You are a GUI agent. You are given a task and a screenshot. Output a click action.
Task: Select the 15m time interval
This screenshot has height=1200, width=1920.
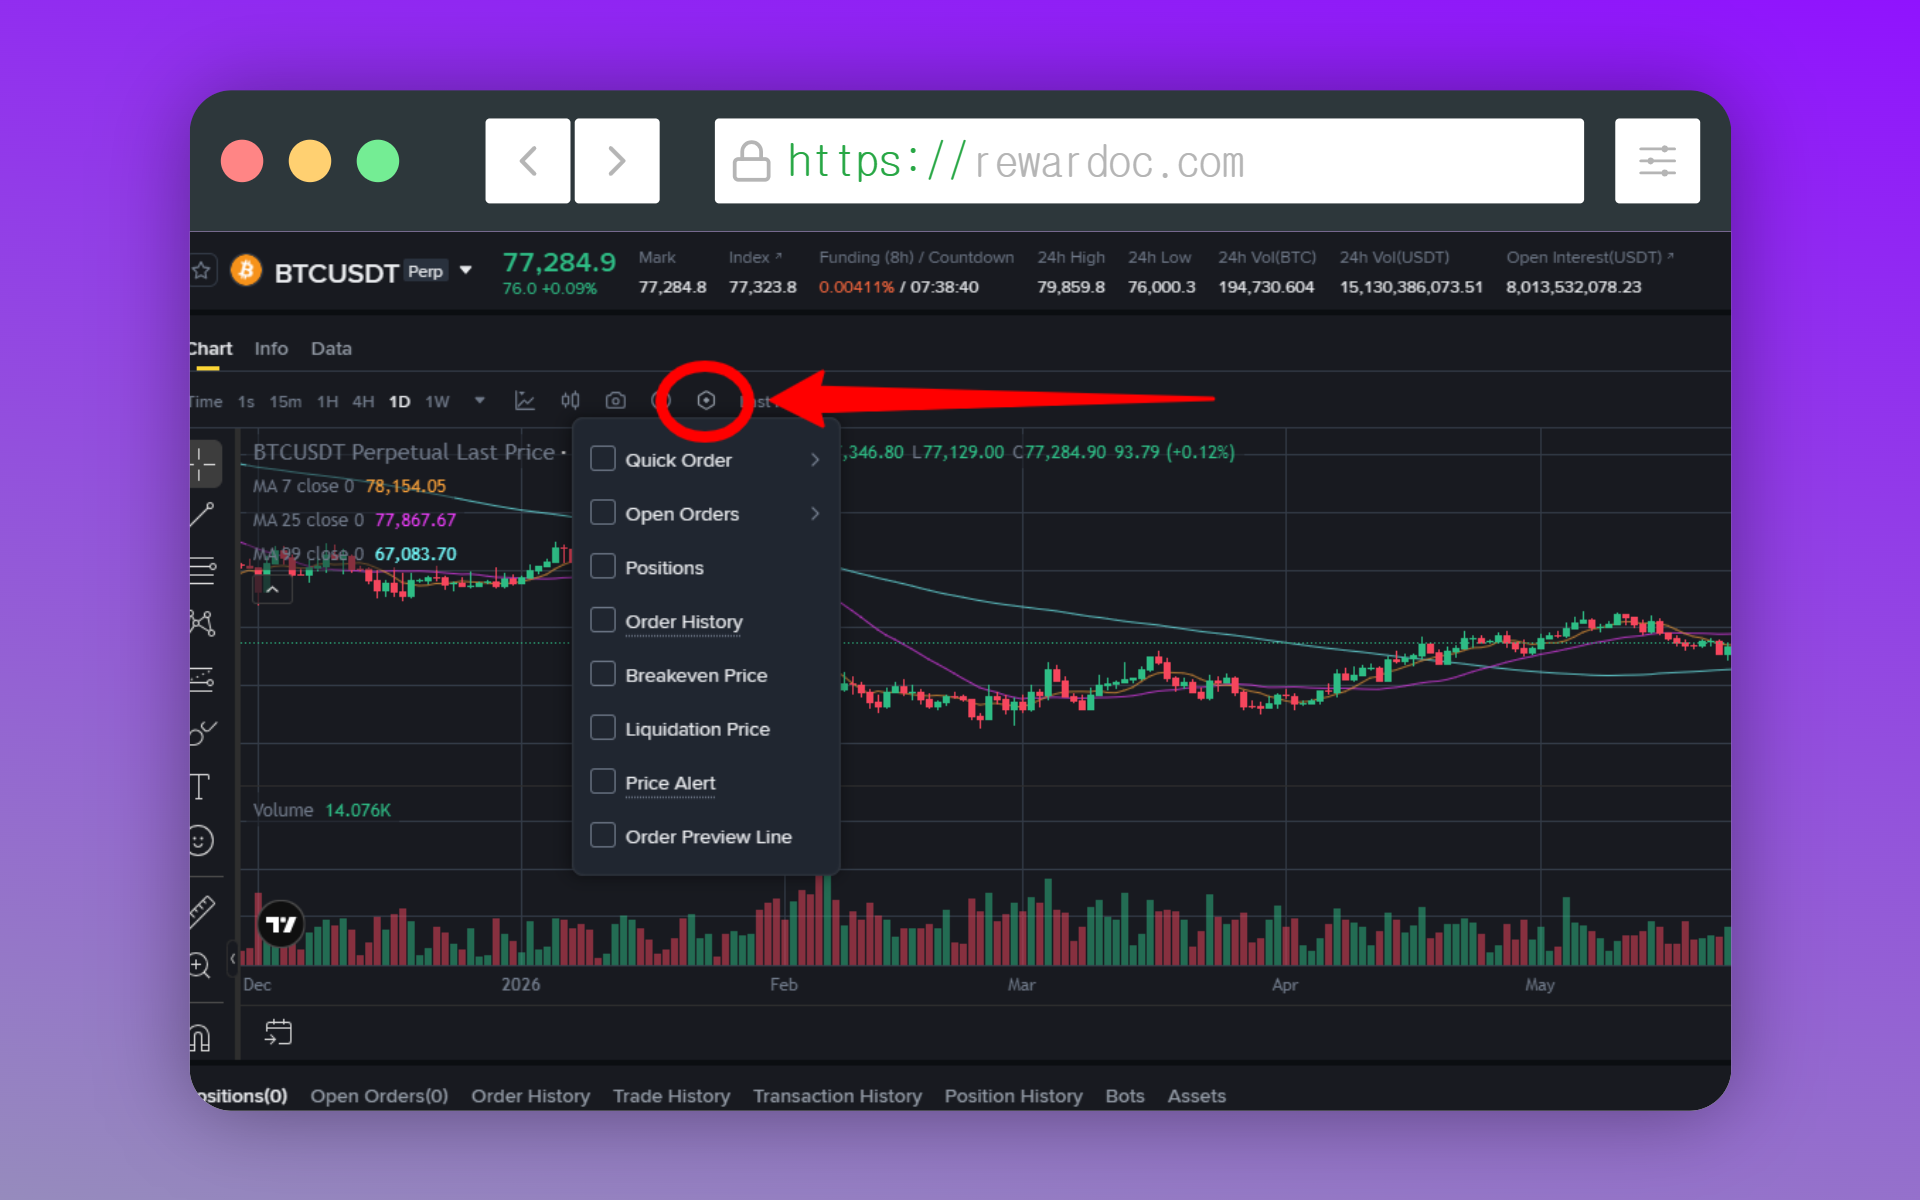[285, 402]
